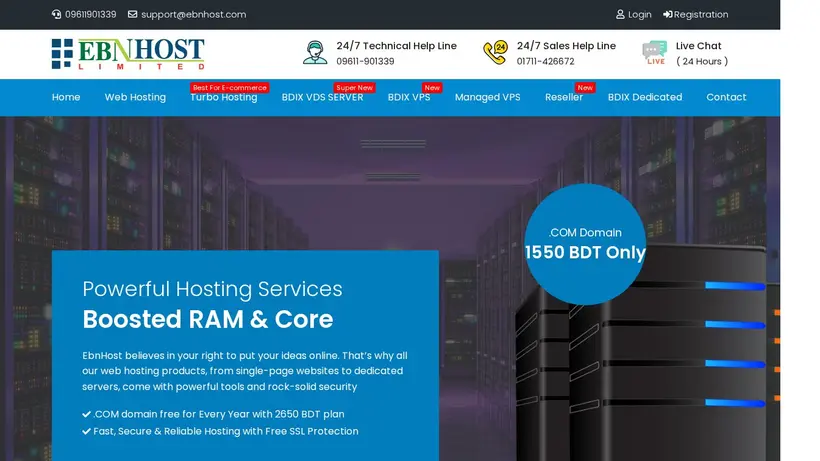Click the New badge above Reseller

[x=585, y=88]
